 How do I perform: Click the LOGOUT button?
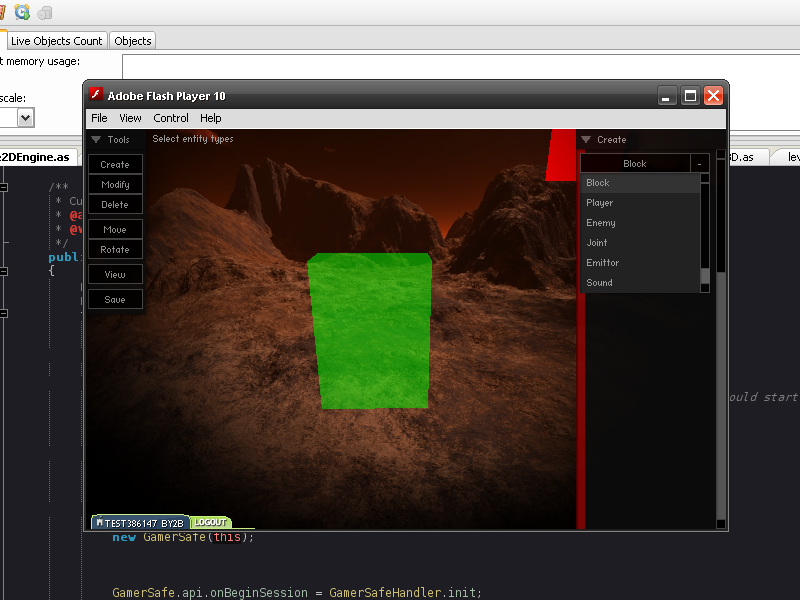point(210,522)
